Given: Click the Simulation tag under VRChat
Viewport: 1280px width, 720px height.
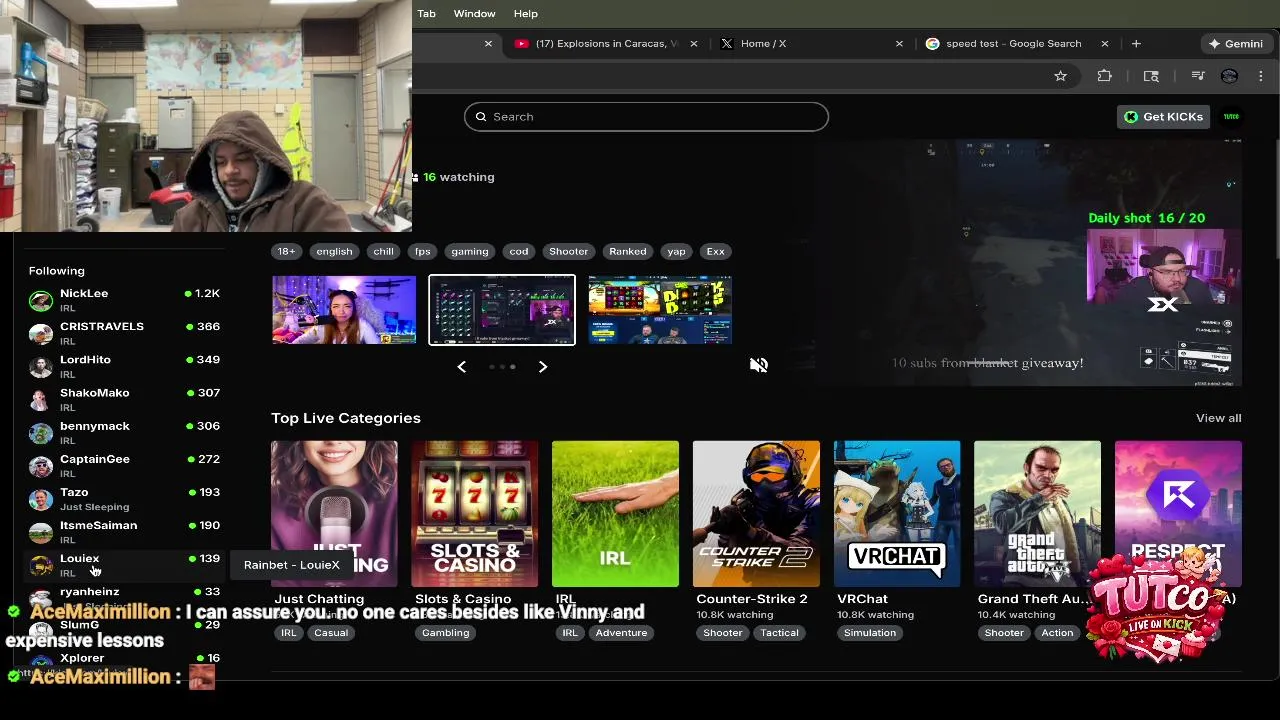Looking at the screenshot, I should (870, 633).
